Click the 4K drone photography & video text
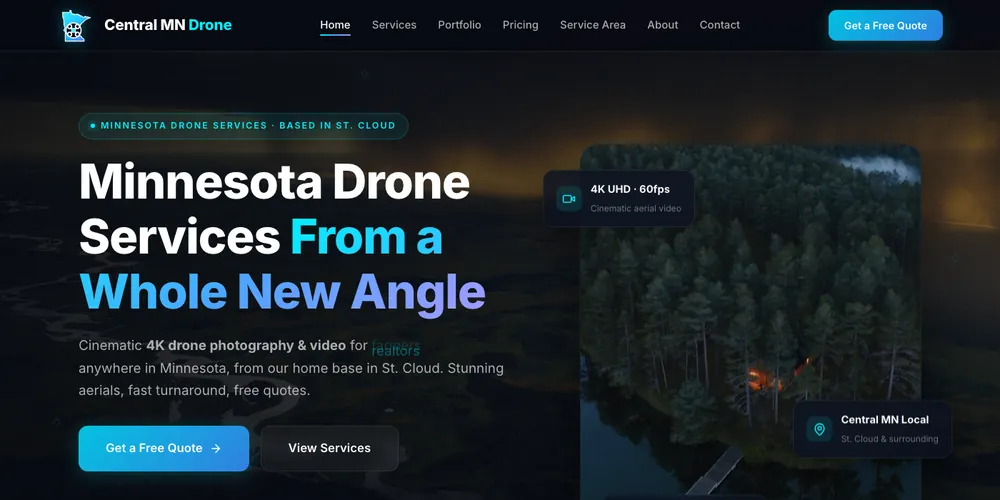 pyautogui.click(x=246, y=346)
